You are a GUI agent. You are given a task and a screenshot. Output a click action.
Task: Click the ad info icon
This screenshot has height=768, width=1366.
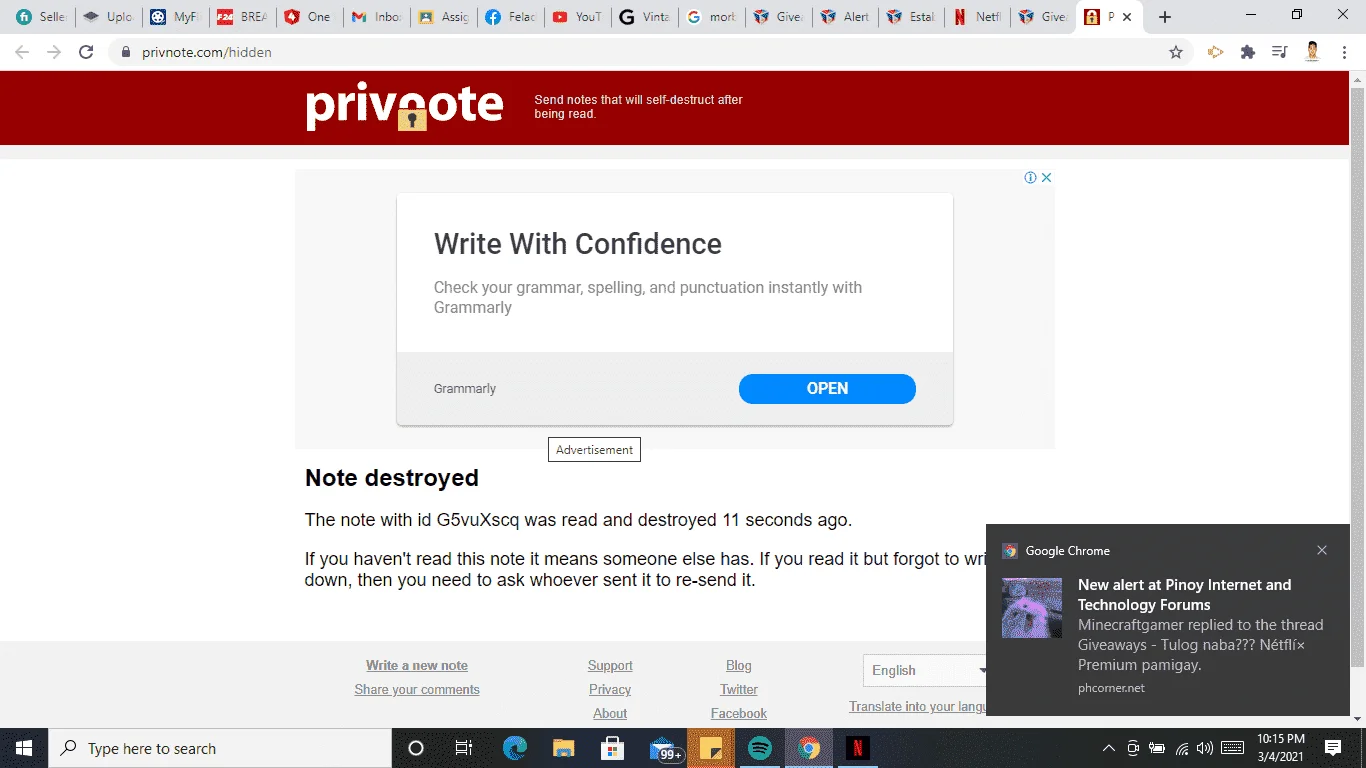[1030, 177]
